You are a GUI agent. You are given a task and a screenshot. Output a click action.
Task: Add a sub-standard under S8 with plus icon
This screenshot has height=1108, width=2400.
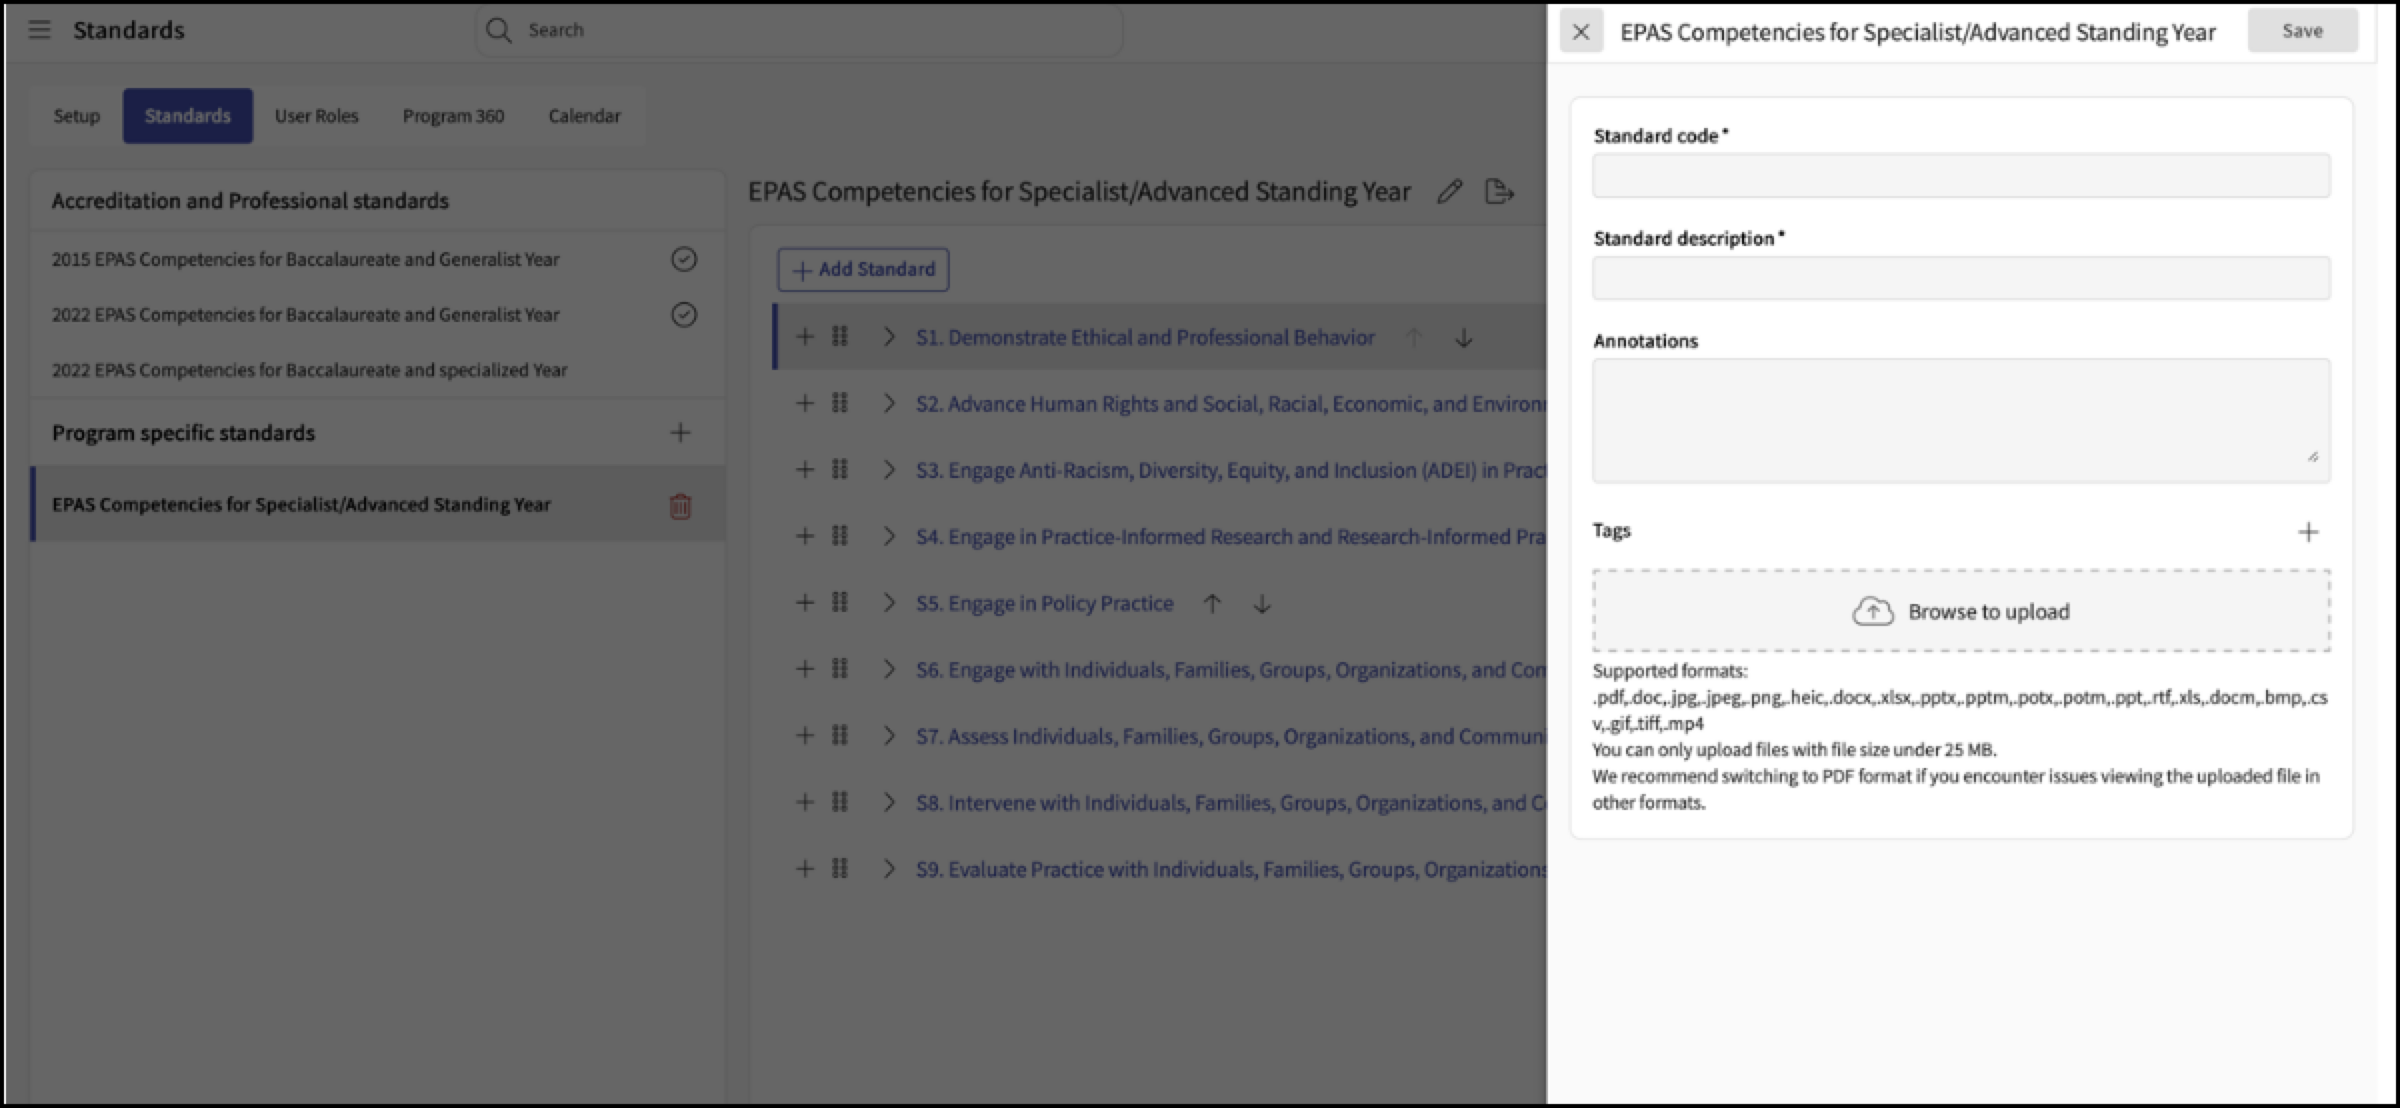point(805,802)
